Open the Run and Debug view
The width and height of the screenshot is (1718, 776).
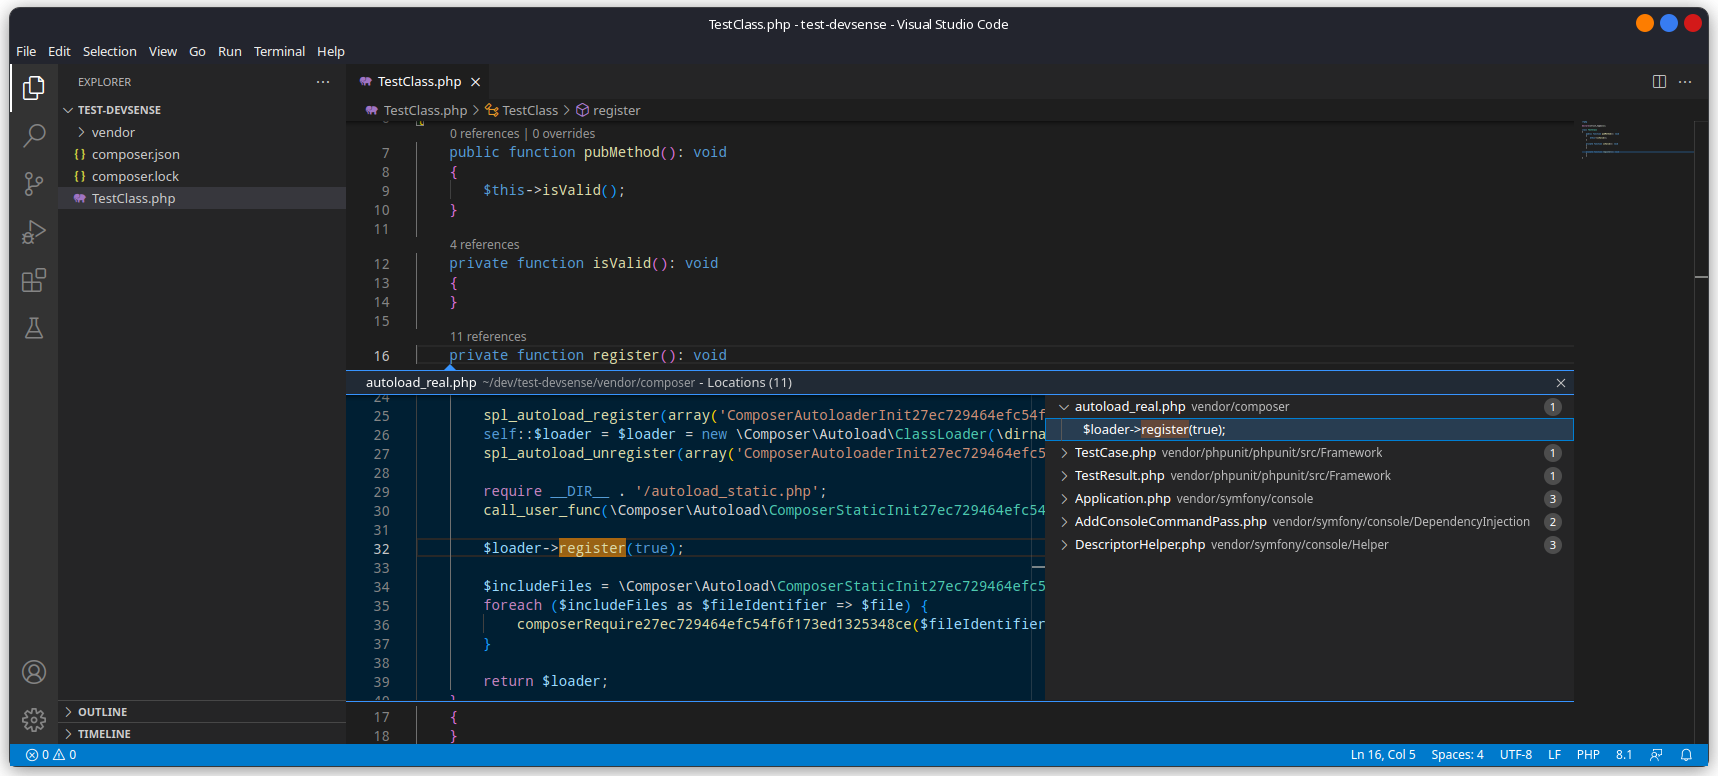pos(34,232)
